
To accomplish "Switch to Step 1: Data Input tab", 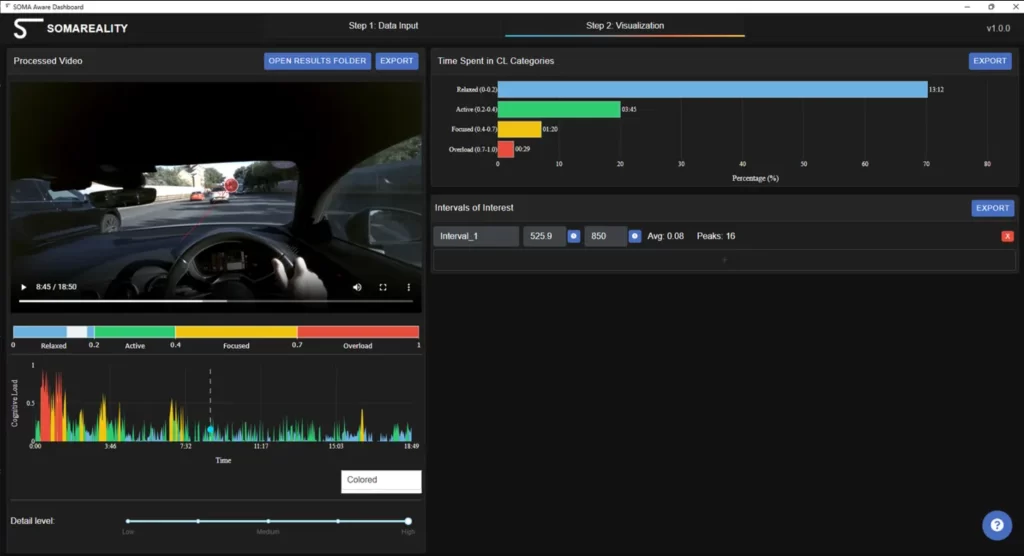I will [385, 26].
